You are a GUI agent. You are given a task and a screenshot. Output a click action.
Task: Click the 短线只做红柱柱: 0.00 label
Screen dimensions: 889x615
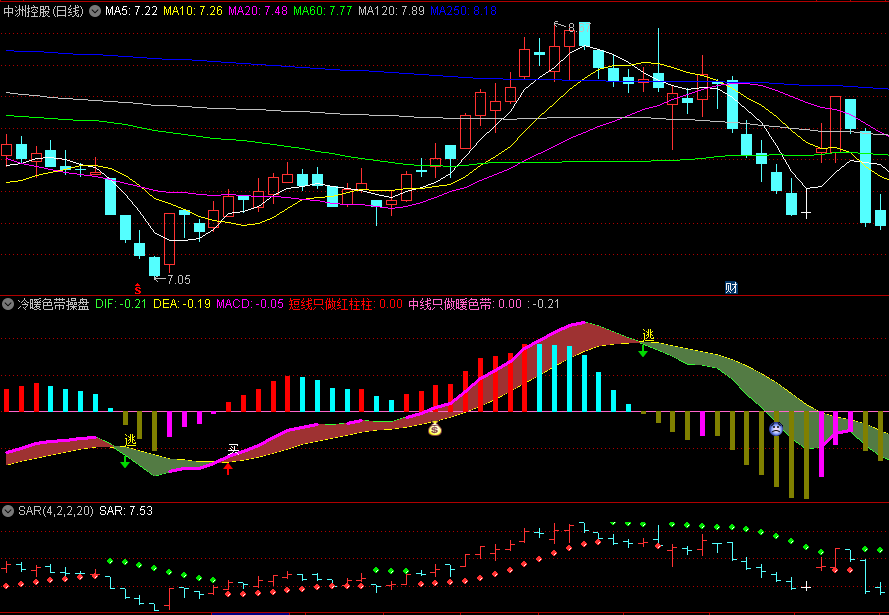[346, 304]
